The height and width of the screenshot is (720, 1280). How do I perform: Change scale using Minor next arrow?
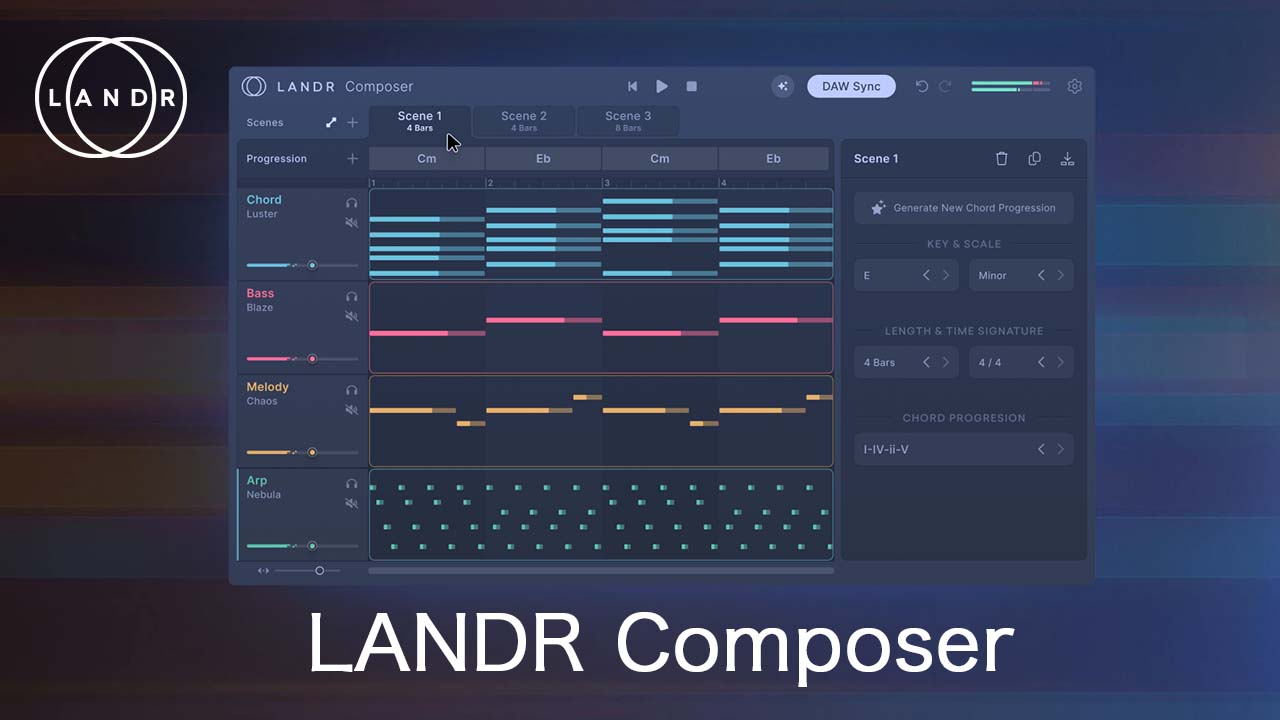tap(1061, 275)
